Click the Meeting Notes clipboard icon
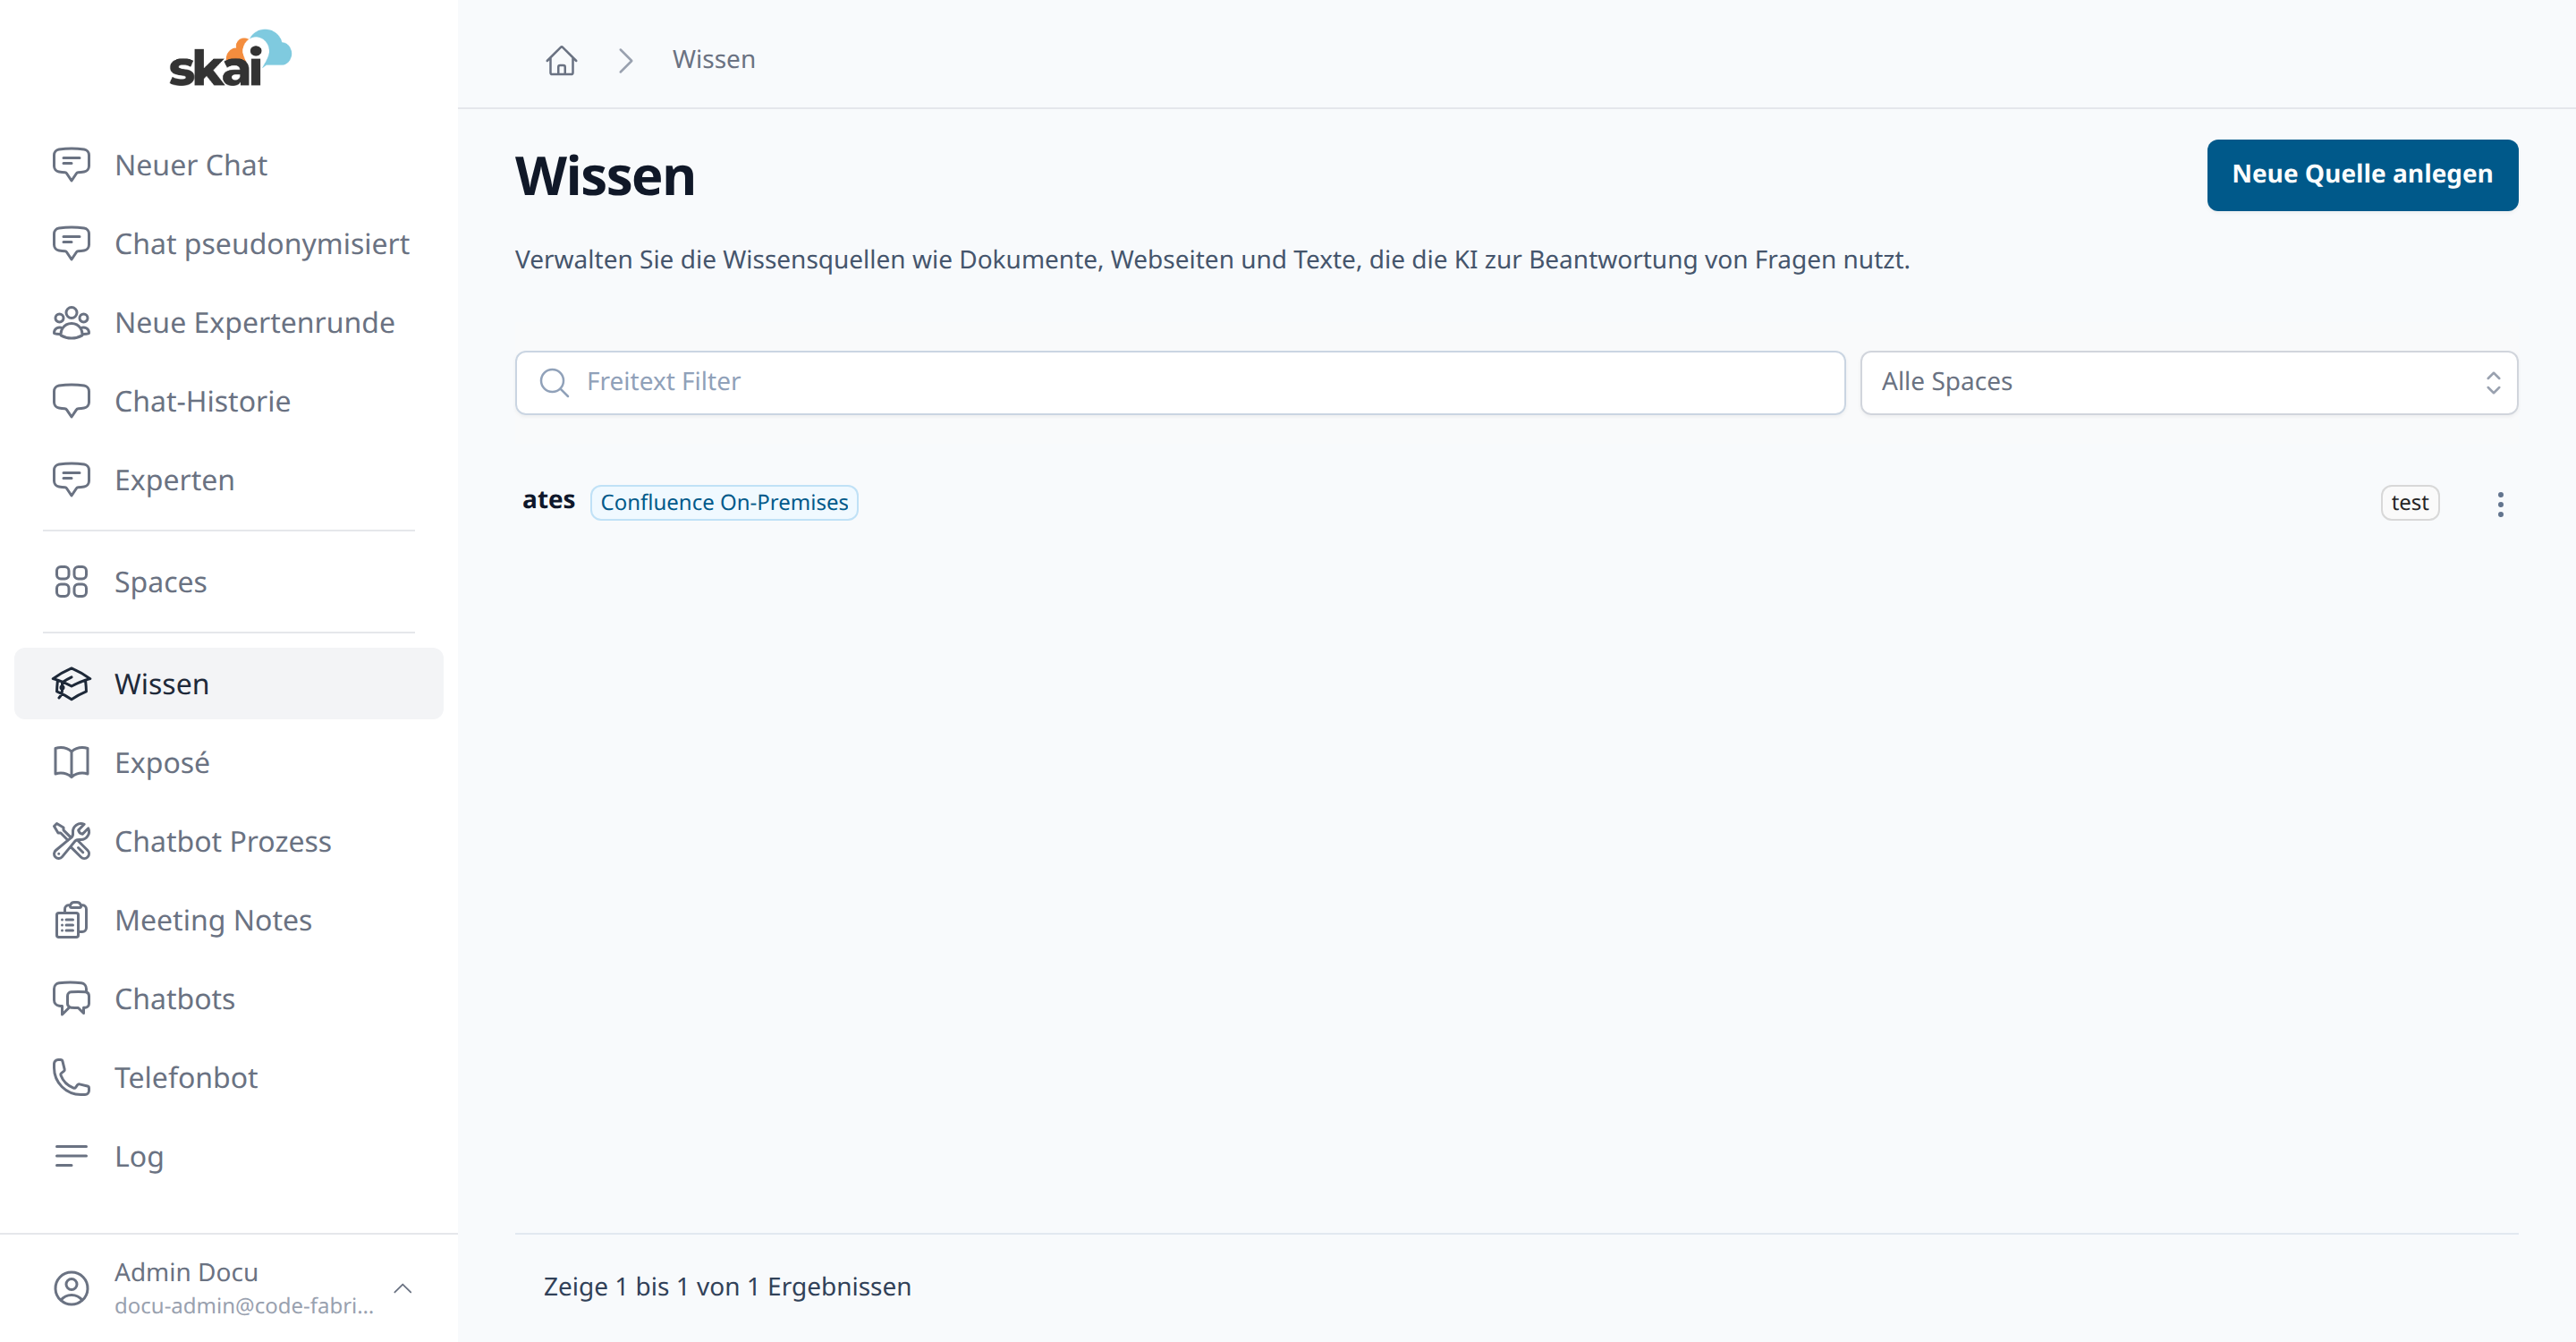The height and width of the screenshot is (1342, 2576). [71, 921]
